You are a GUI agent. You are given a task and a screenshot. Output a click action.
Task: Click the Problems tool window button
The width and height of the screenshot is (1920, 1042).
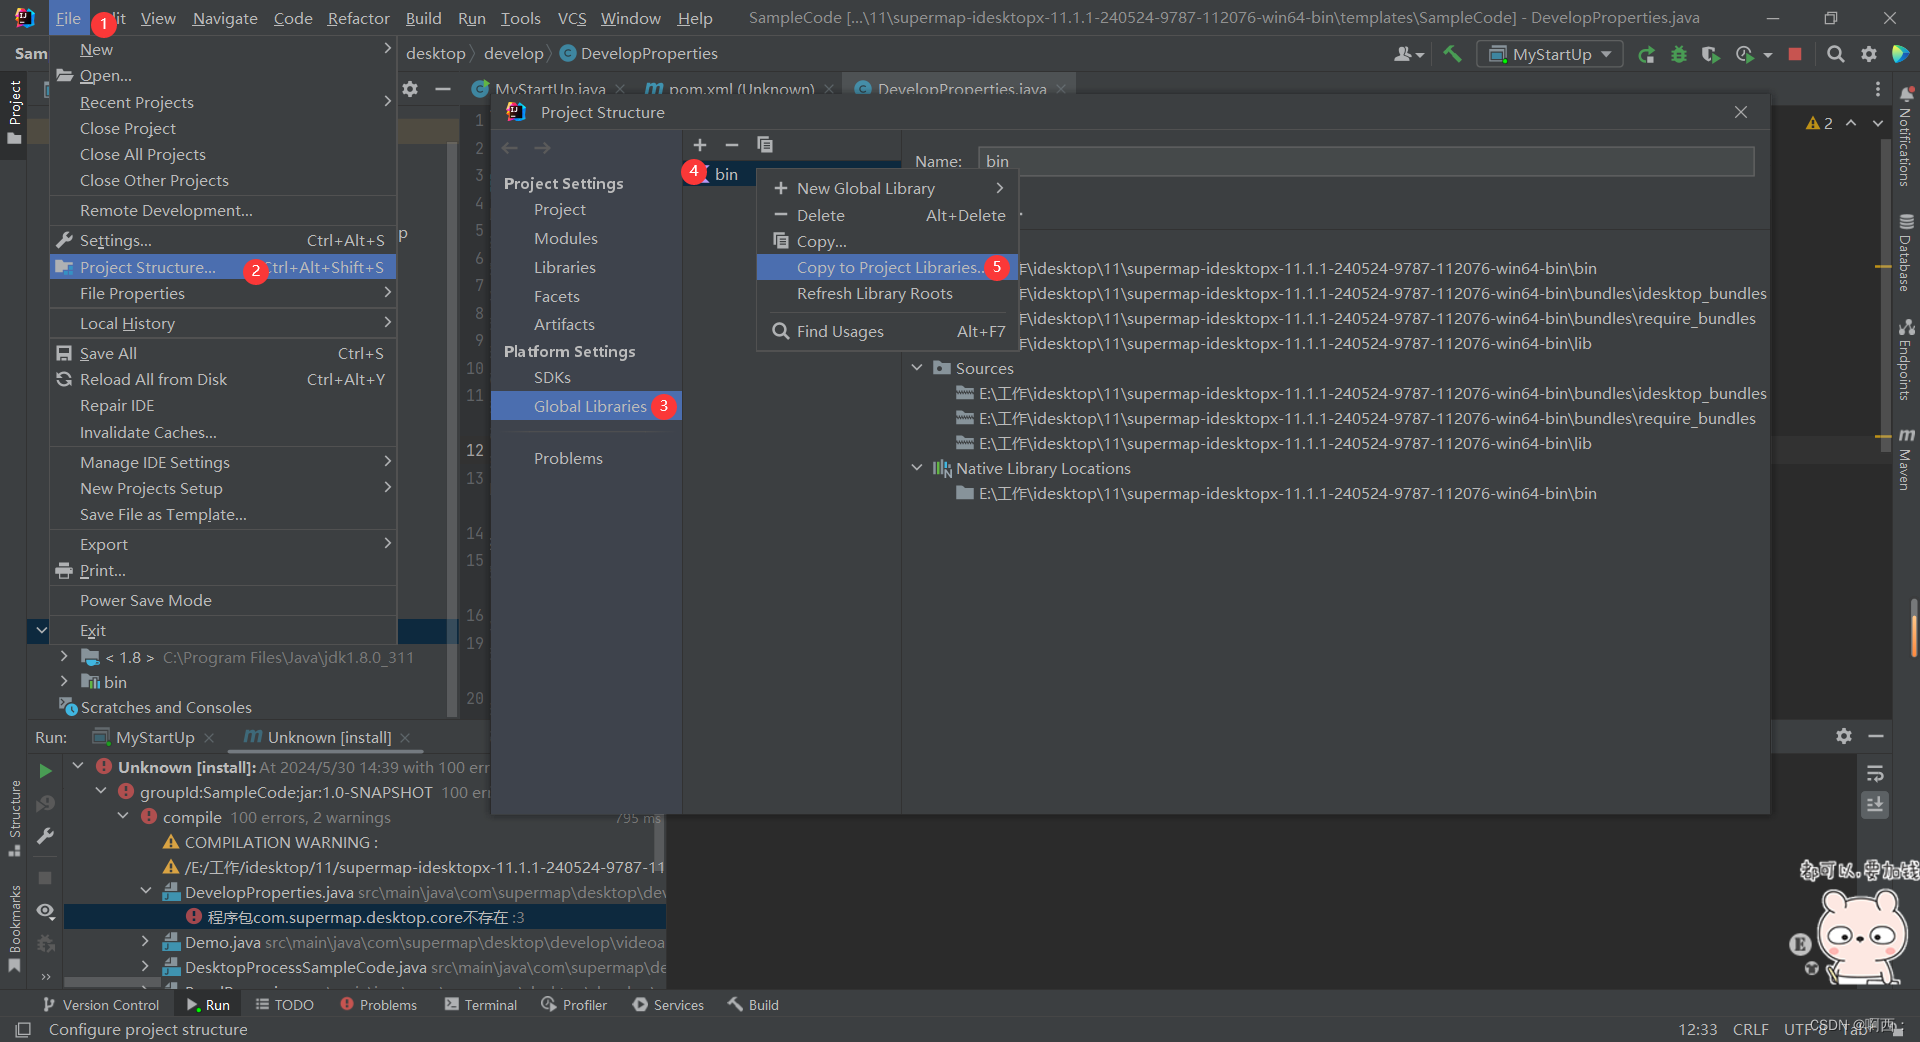pyautogui.click(x=378, y=1004)
